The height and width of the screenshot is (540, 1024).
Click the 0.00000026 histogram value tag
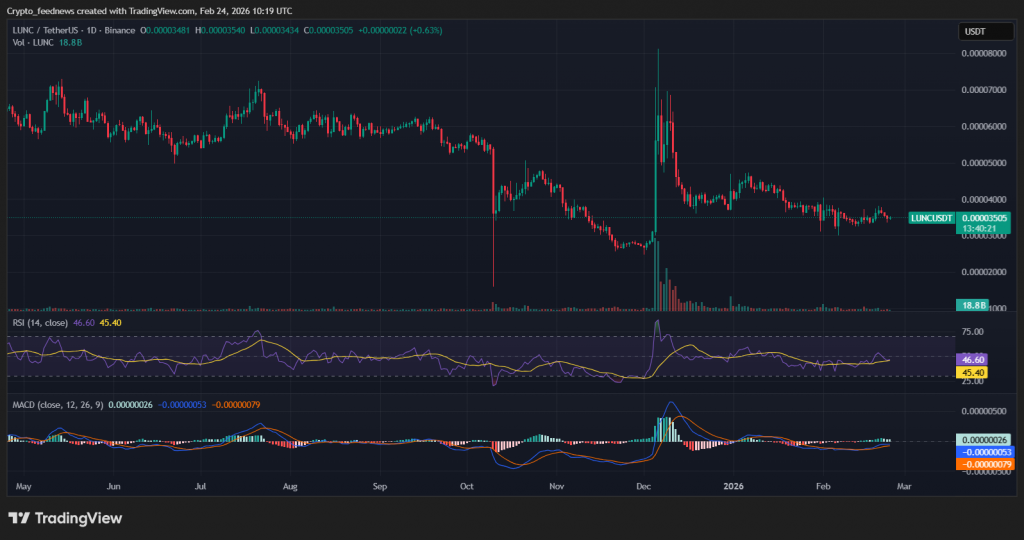pos(985,440)
